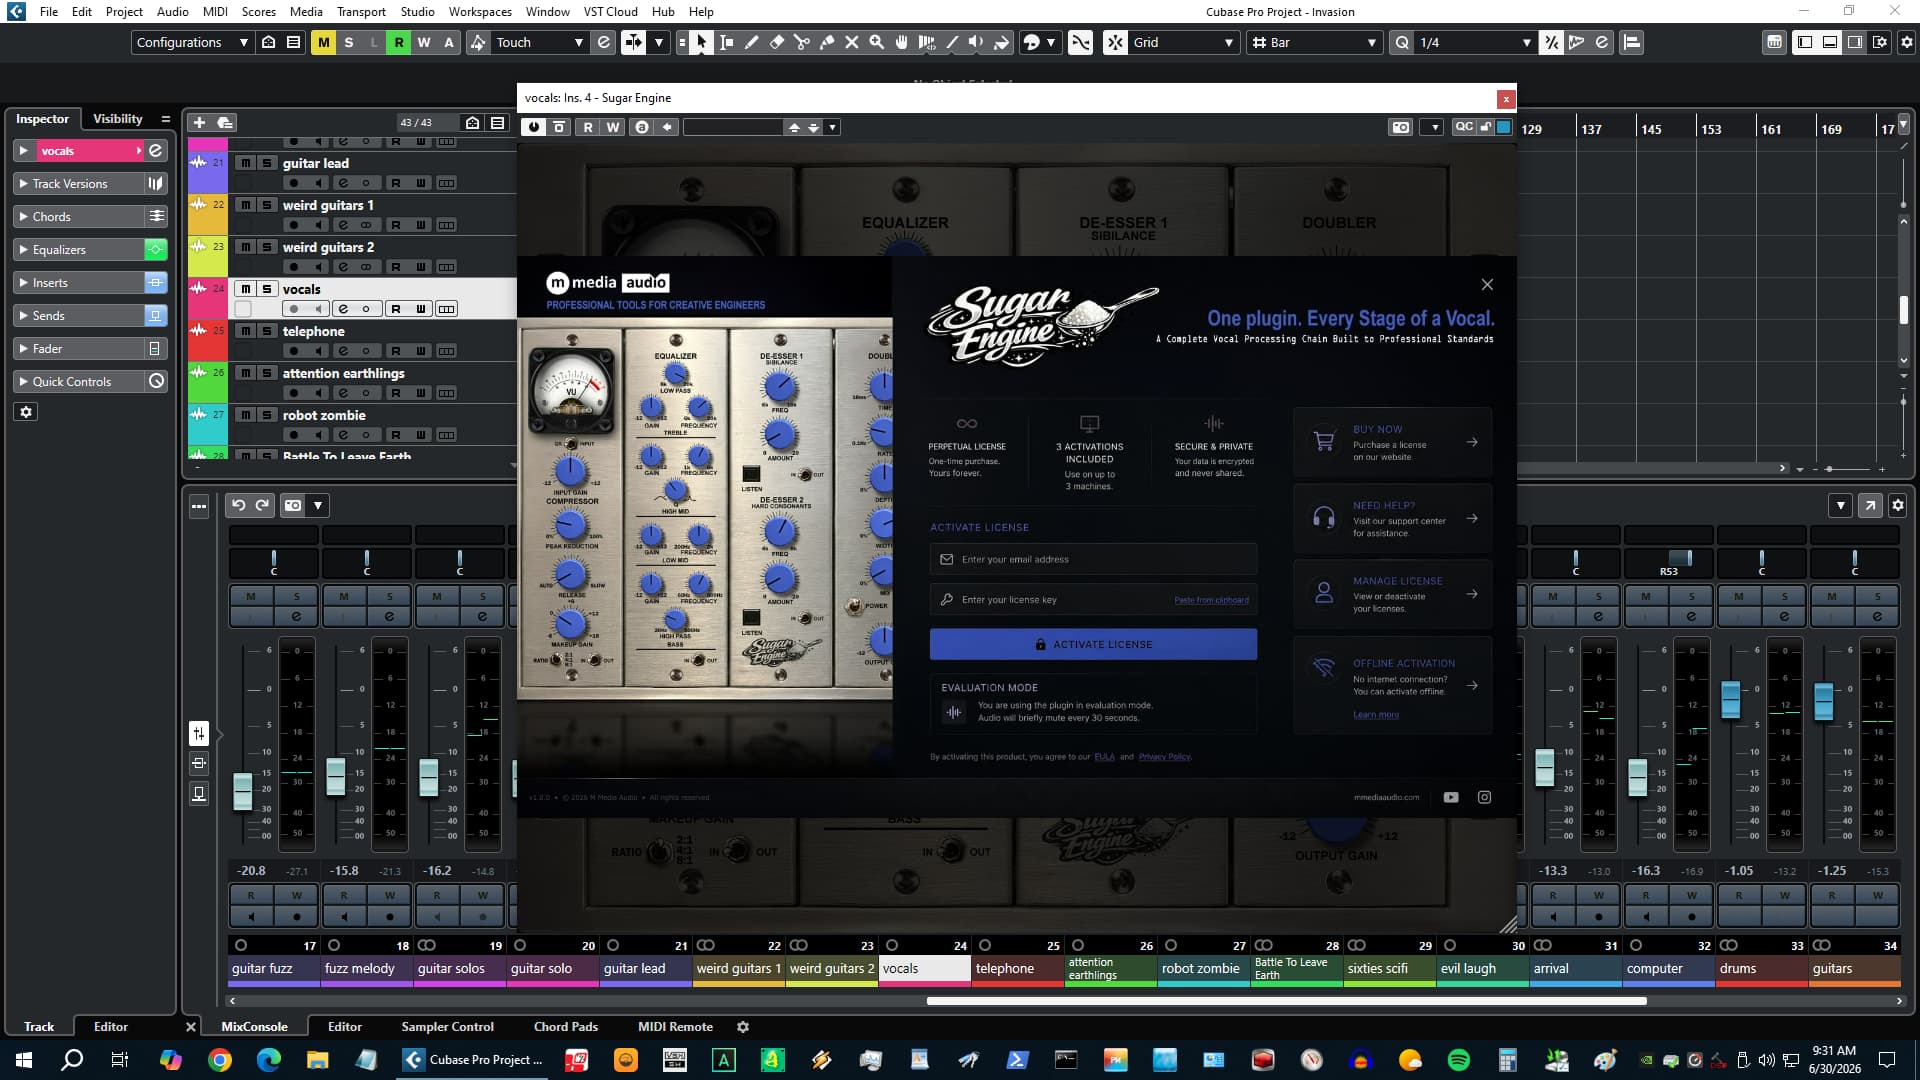Click the Activate License button

(1093, 645)
